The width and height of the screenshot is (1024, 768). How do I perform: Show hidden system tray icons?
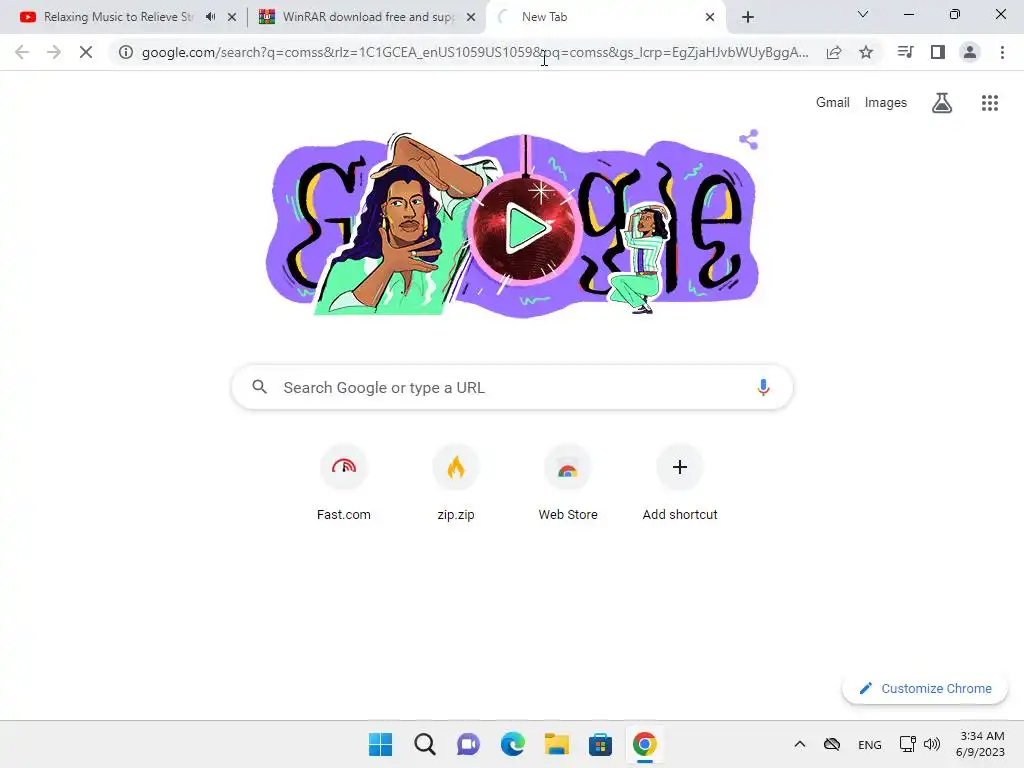[799, 744]
